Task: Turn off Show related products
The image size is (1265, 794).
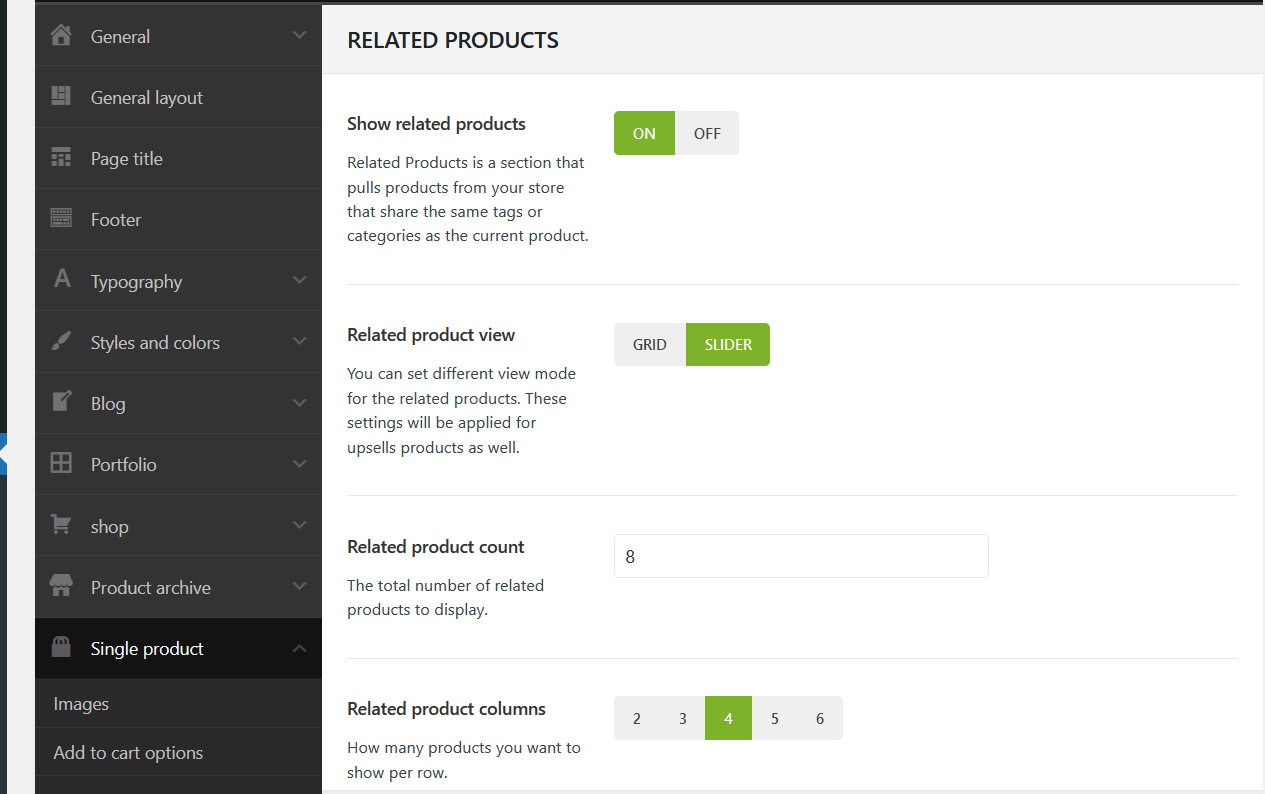Action: [707, 133]
